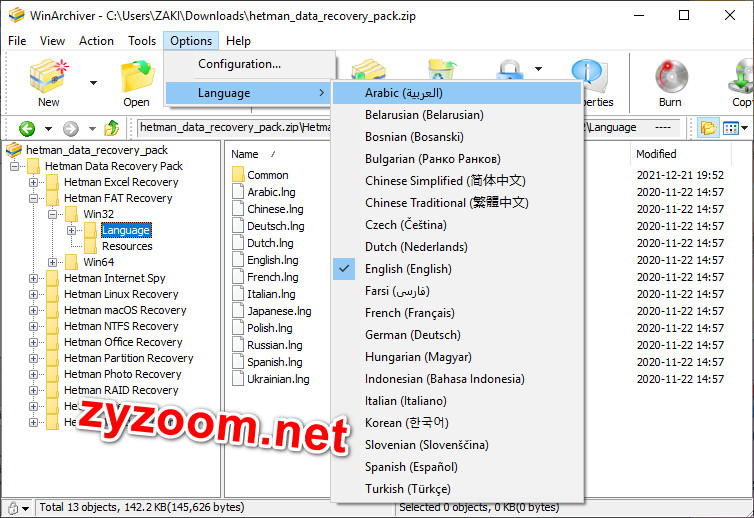Image resolution: width=754 pixels, height=518 pixels.
Task: Click the view mode grid icon
Action: (x=730, y=128)
